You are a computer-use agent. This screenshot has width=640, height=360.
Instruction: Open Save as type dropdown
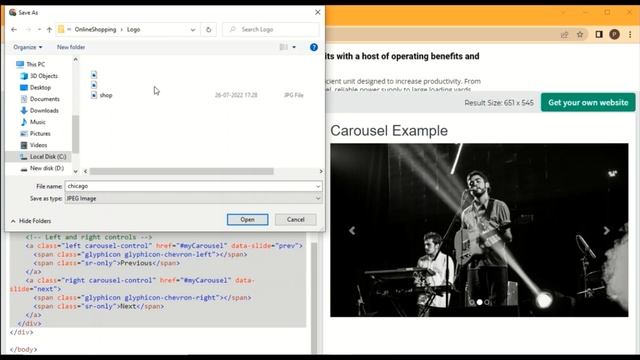193,198
